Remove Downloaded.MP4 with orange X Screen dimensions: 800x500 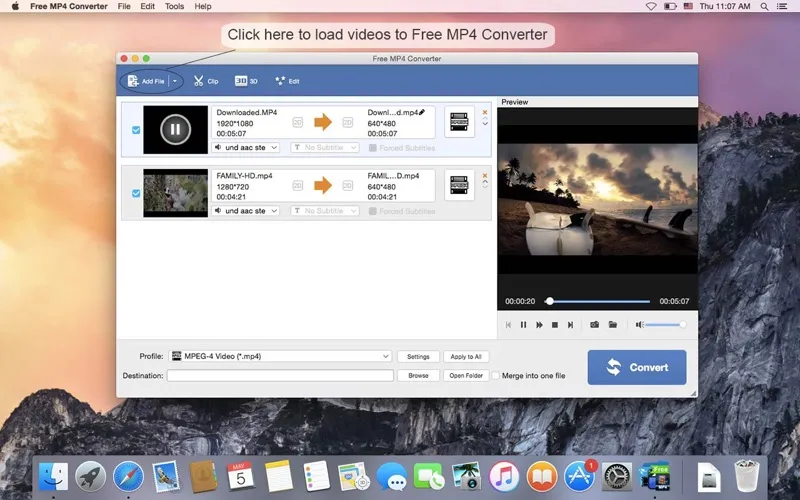(485, 112)
